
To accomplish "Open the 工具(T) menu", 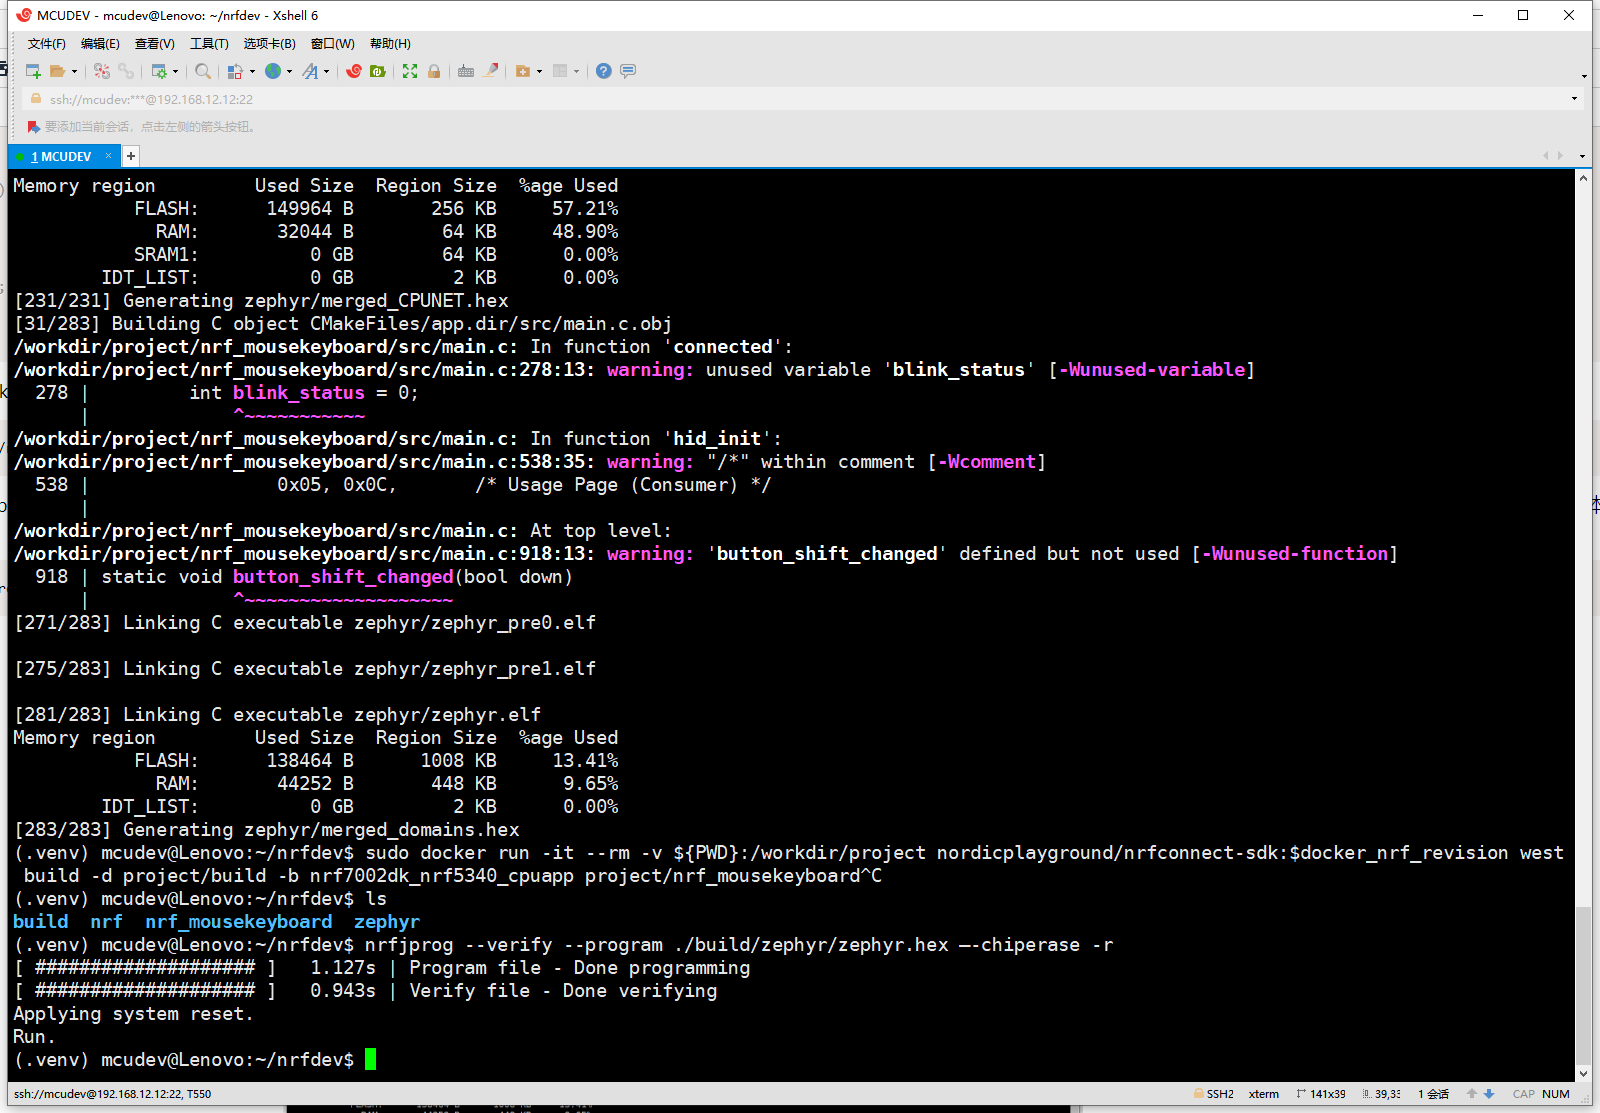I will tap(209, 44).
